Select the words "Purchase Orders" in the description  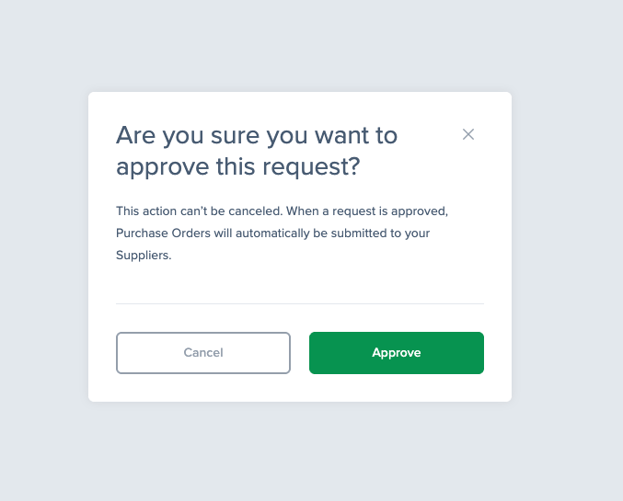point(163,233)
